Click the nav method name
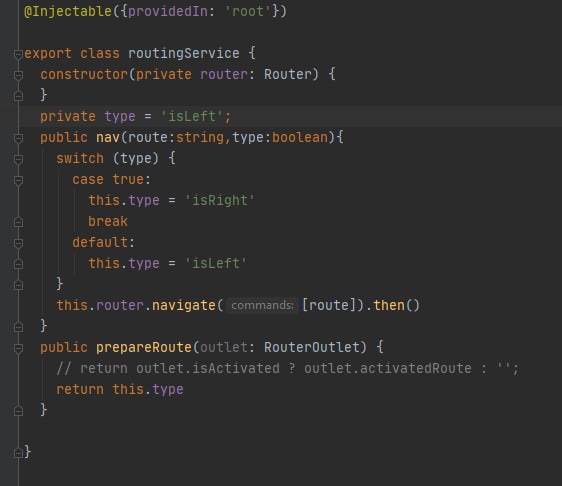This screenshot has height=486, width=562. 108,138
